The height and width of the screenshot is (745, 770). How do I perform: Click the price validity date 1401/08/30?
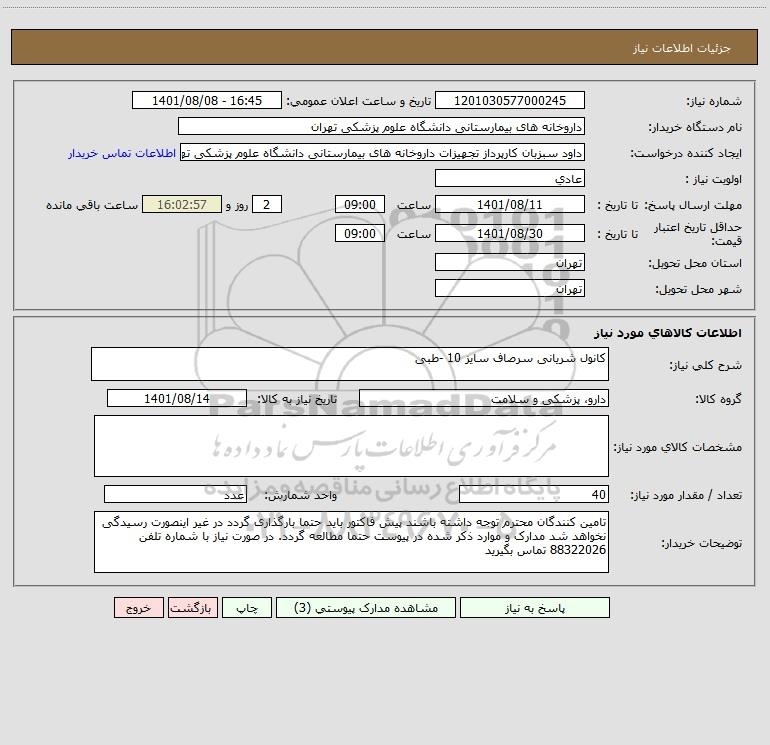(x=510, y=234)
